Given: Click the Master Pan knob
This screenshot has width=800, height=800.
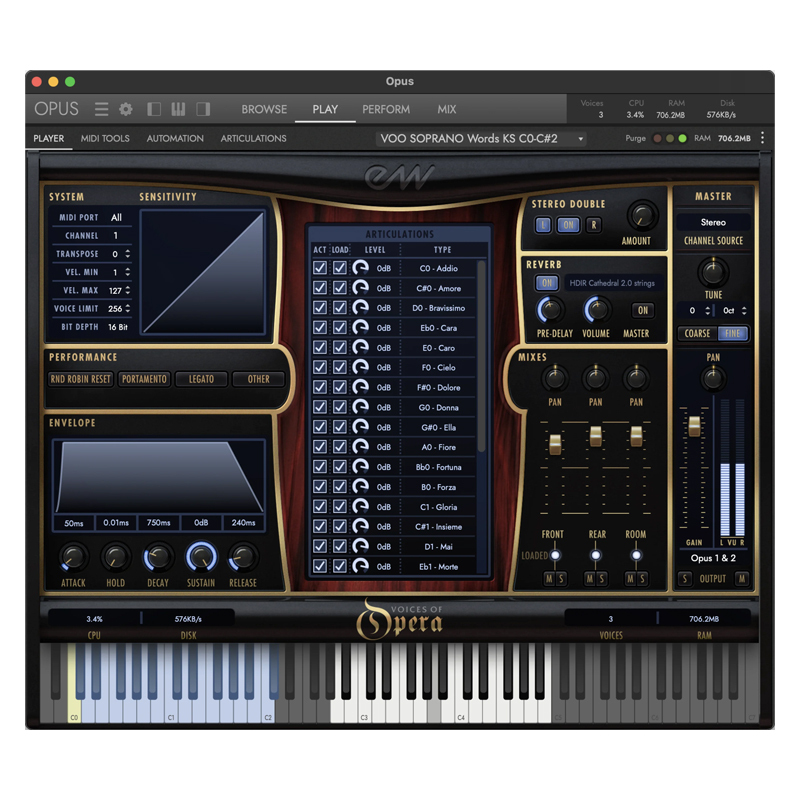Looking at the screenshot, I should (713, 379).
